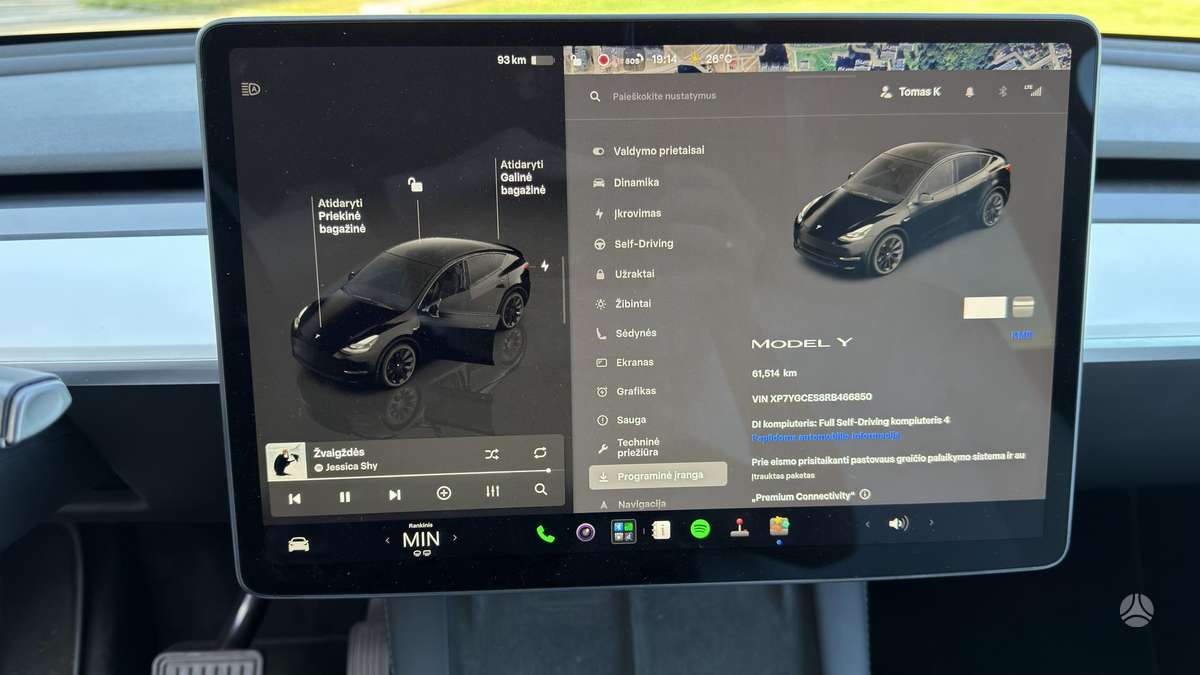Add song to favorites plus icon
The height and width of the screenshot is (675, 1200).
(444, 493)
